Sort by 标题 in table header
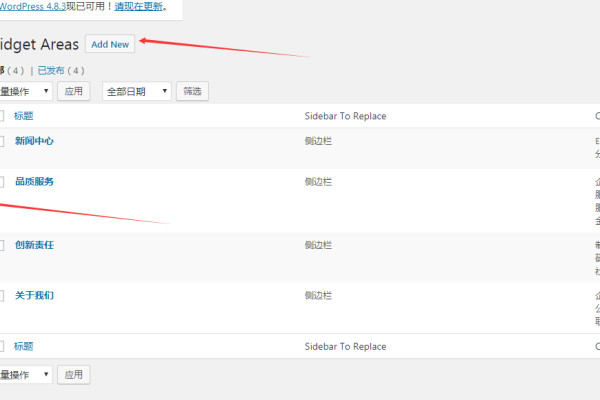 (24, 116)
